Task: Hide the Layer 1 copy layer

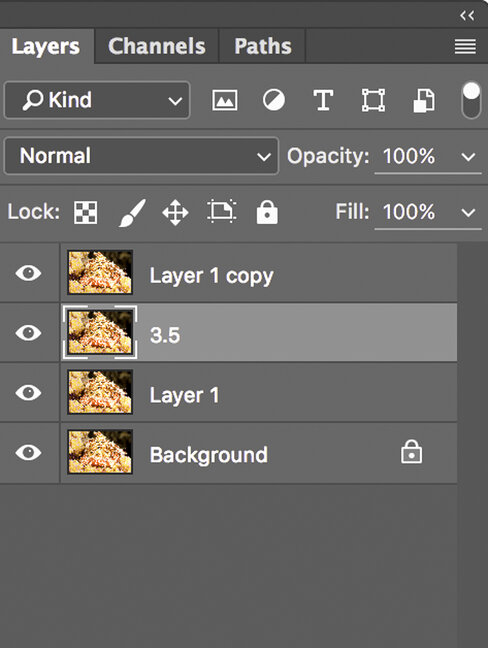Action: pyautogui.click(x=29, y=273)
